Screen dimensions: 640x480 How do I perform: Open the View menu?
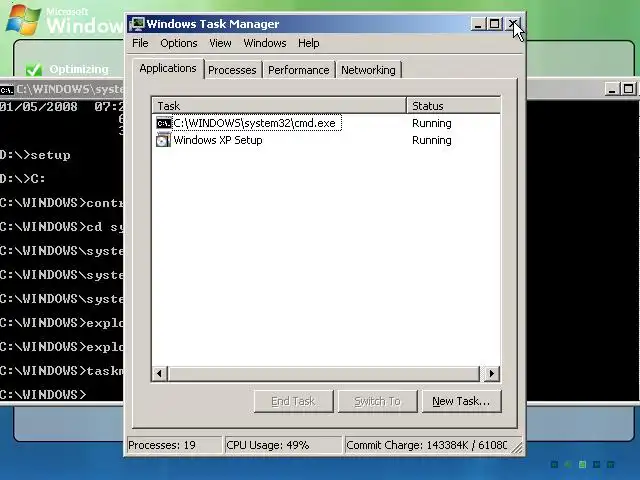coord(220,43)
